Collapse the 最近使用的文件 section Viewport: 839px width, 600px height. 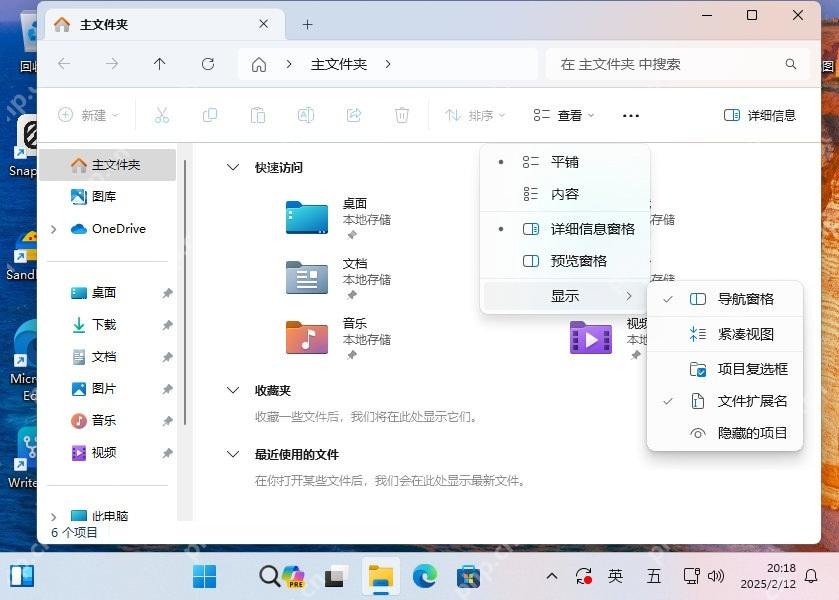pos(233,454)
